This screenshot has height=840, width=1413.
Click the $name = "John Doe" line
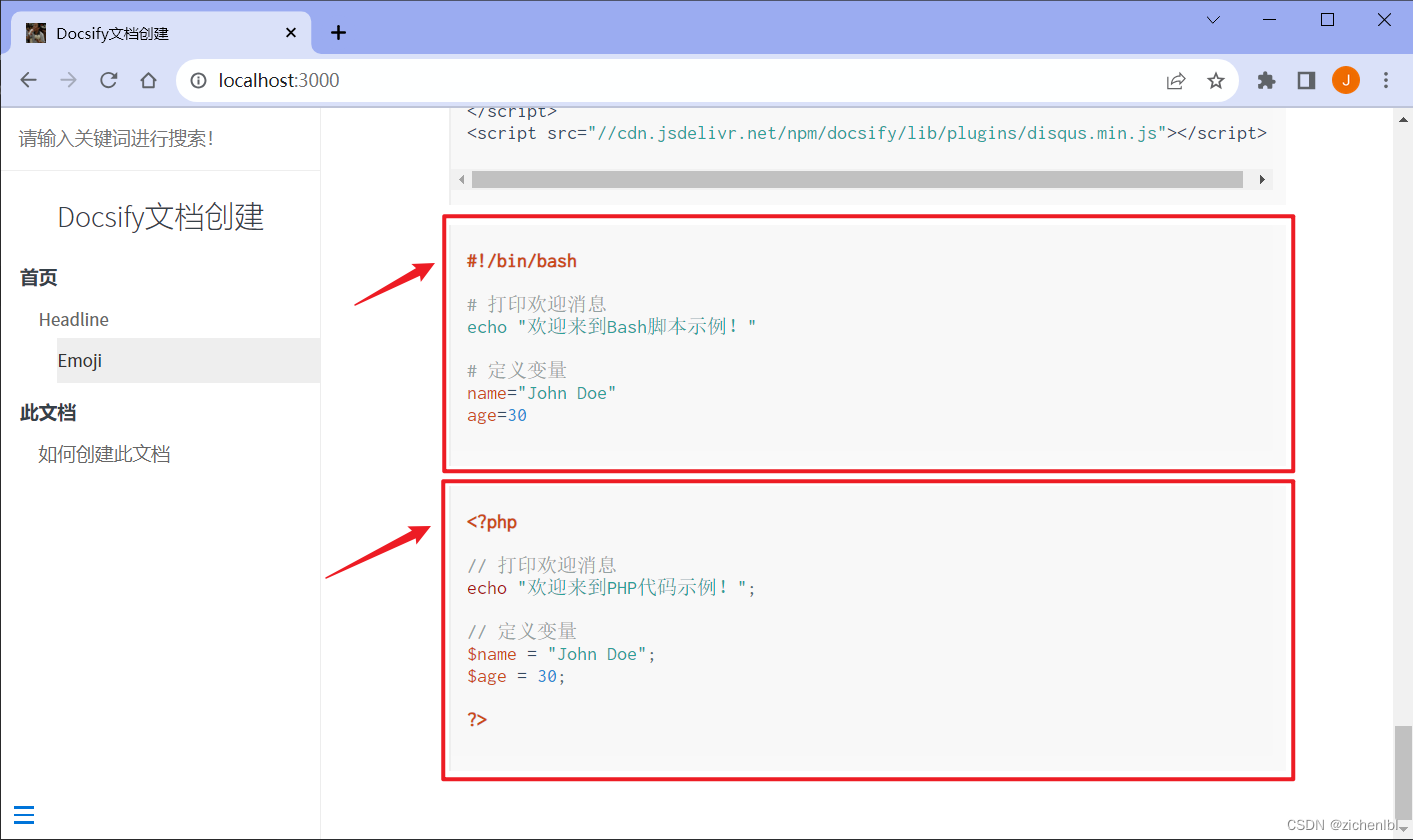point(562,654)
